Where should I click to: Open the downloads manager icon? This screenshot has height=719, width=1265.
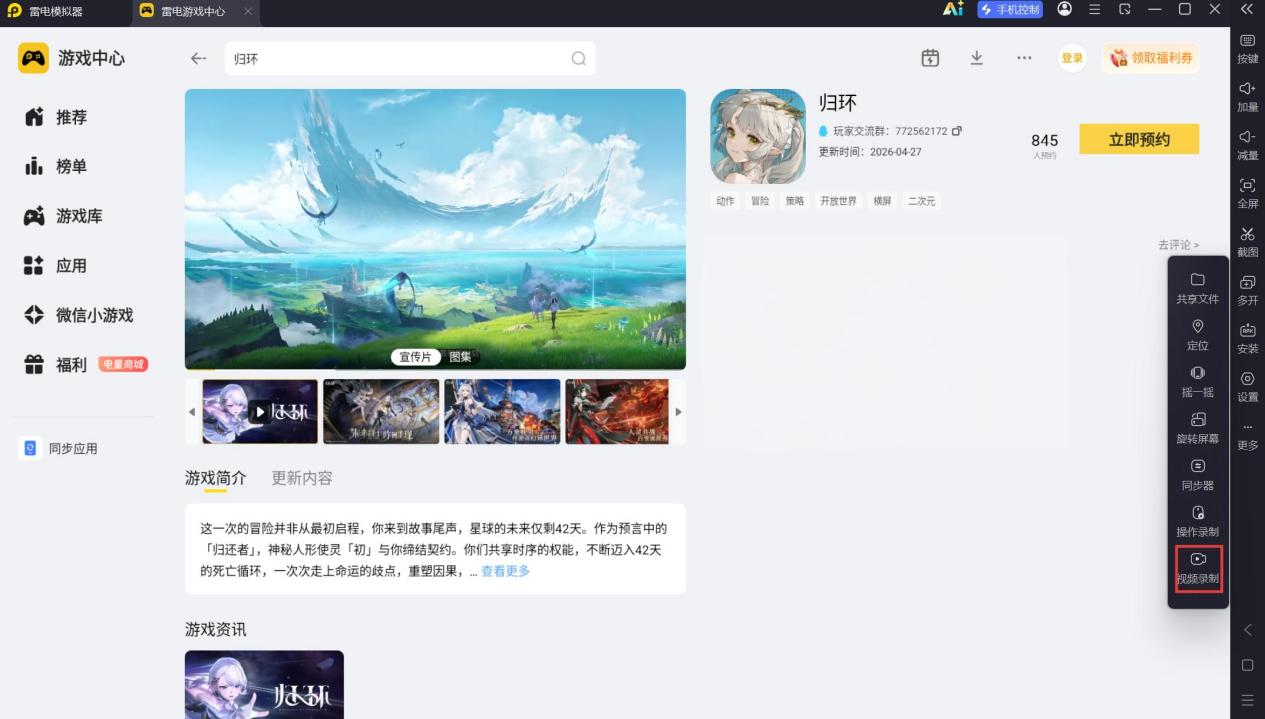coord(977,58)
